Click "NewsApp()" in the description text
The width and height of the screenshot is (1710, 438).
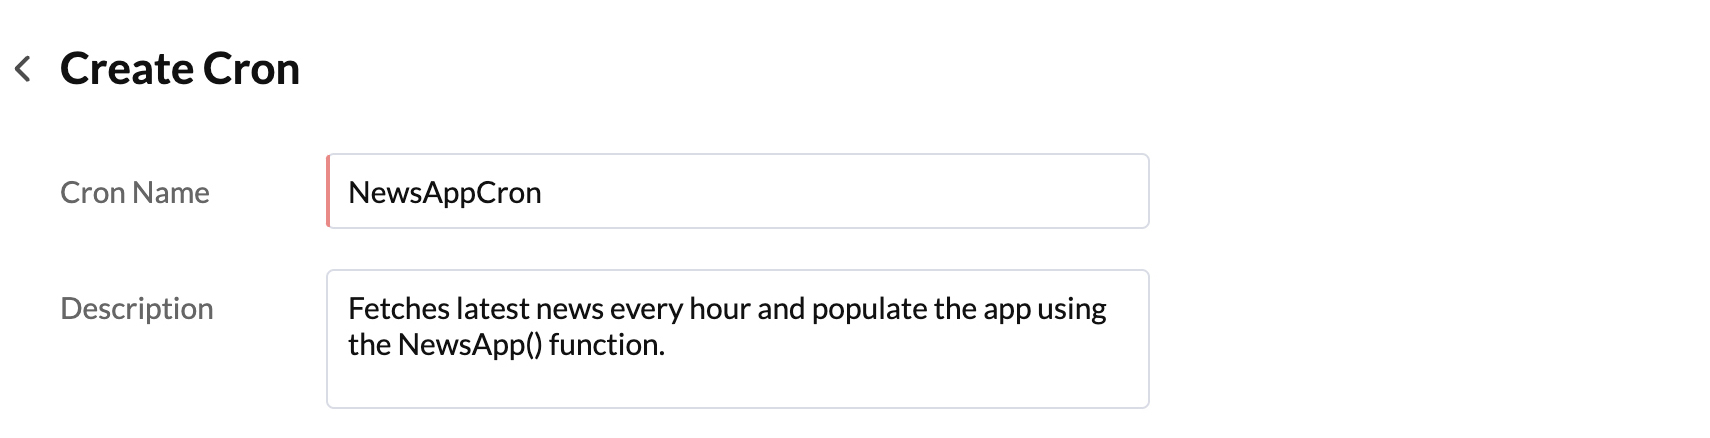[x=469, y=344]
